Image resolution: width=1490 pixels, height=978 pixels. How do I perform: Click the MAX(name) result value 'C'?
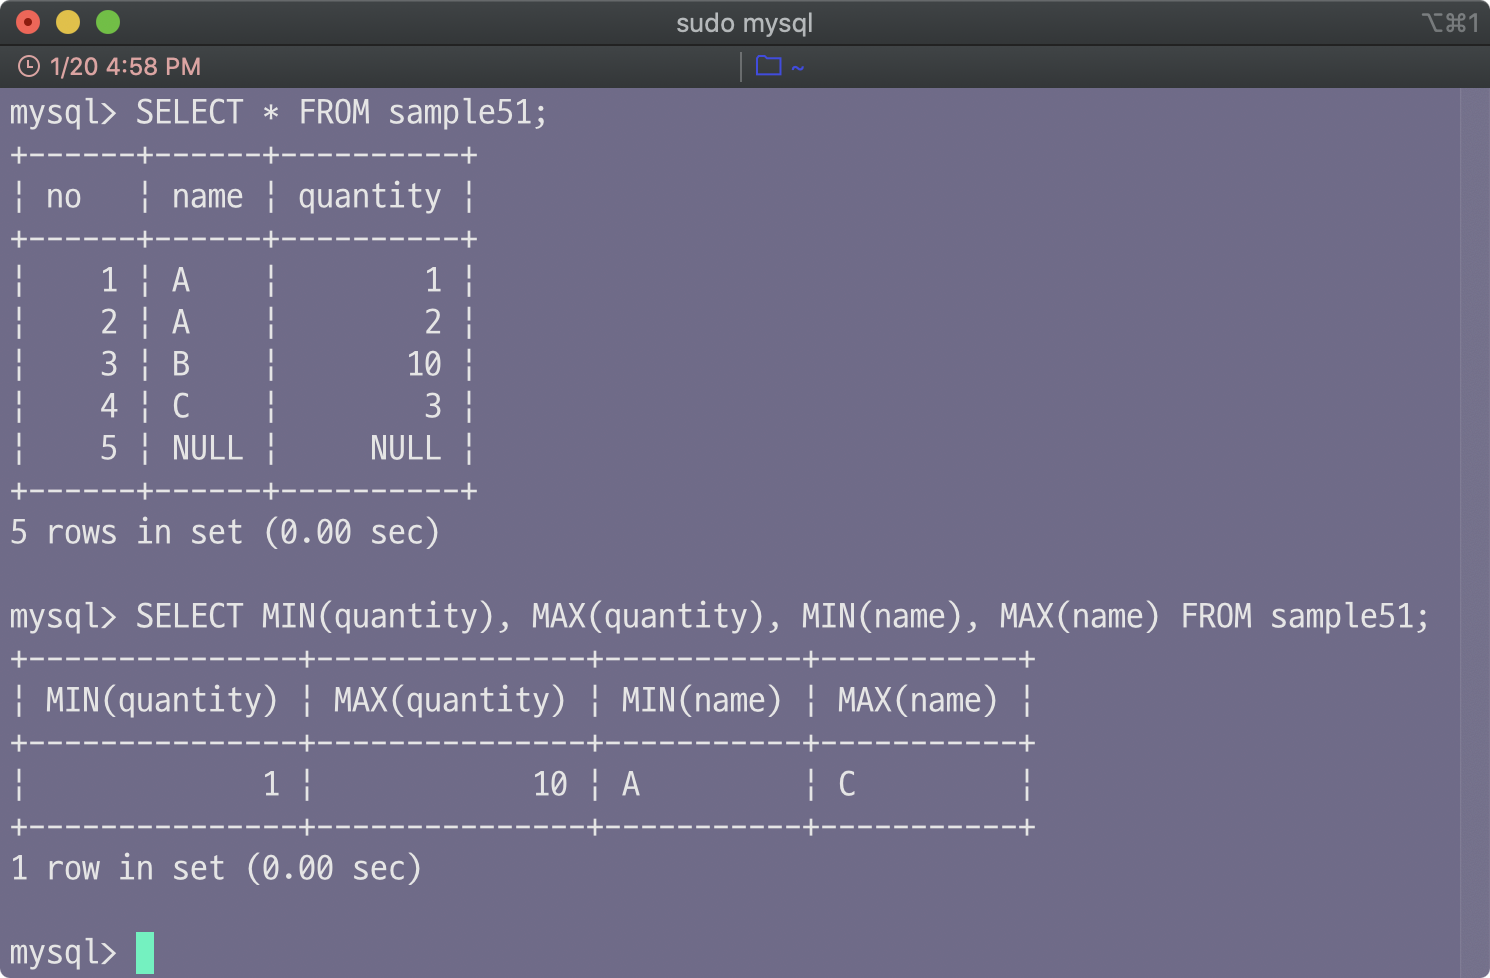847,784
